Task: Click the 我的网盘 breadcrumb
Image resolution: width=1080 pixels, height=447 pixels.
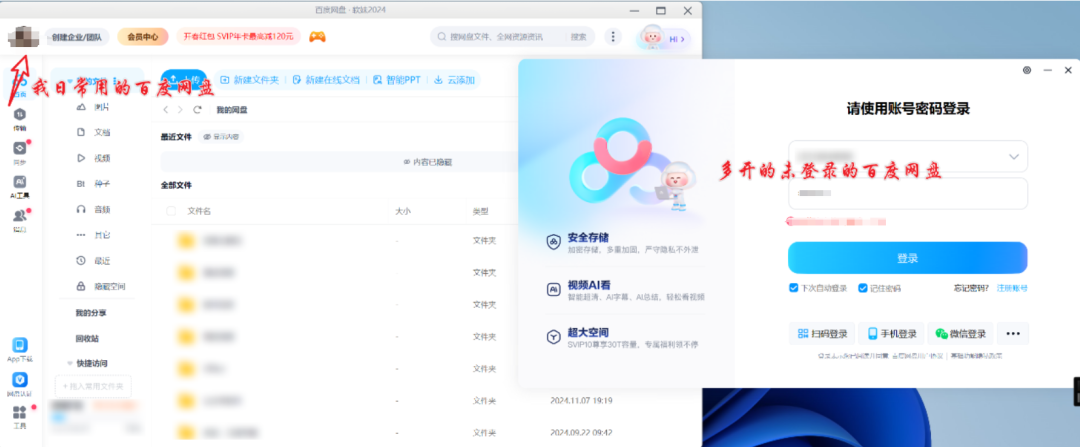Action: [232, 110]
